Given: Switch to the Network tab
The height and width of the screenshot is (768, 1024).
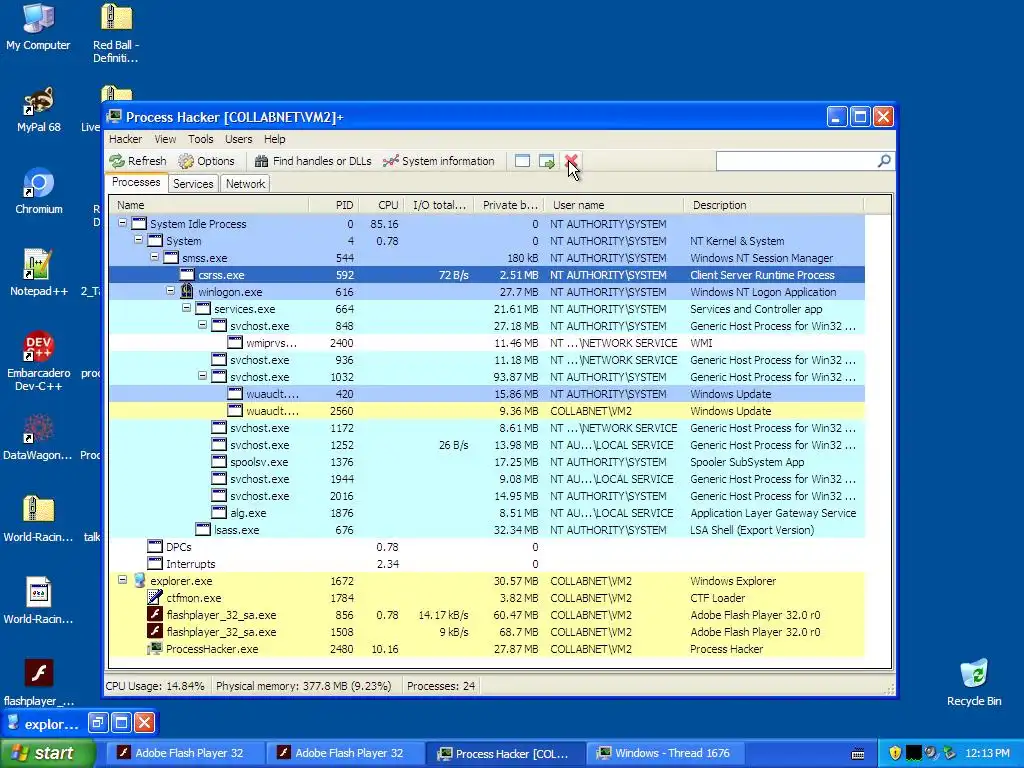Looking at the screenshot, I should tap(246, 184).
